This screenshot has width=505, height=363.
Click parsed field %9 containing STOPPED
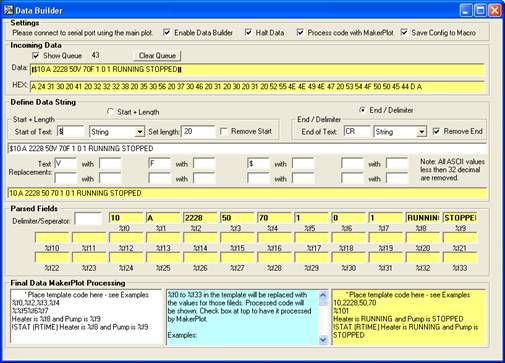460,218
